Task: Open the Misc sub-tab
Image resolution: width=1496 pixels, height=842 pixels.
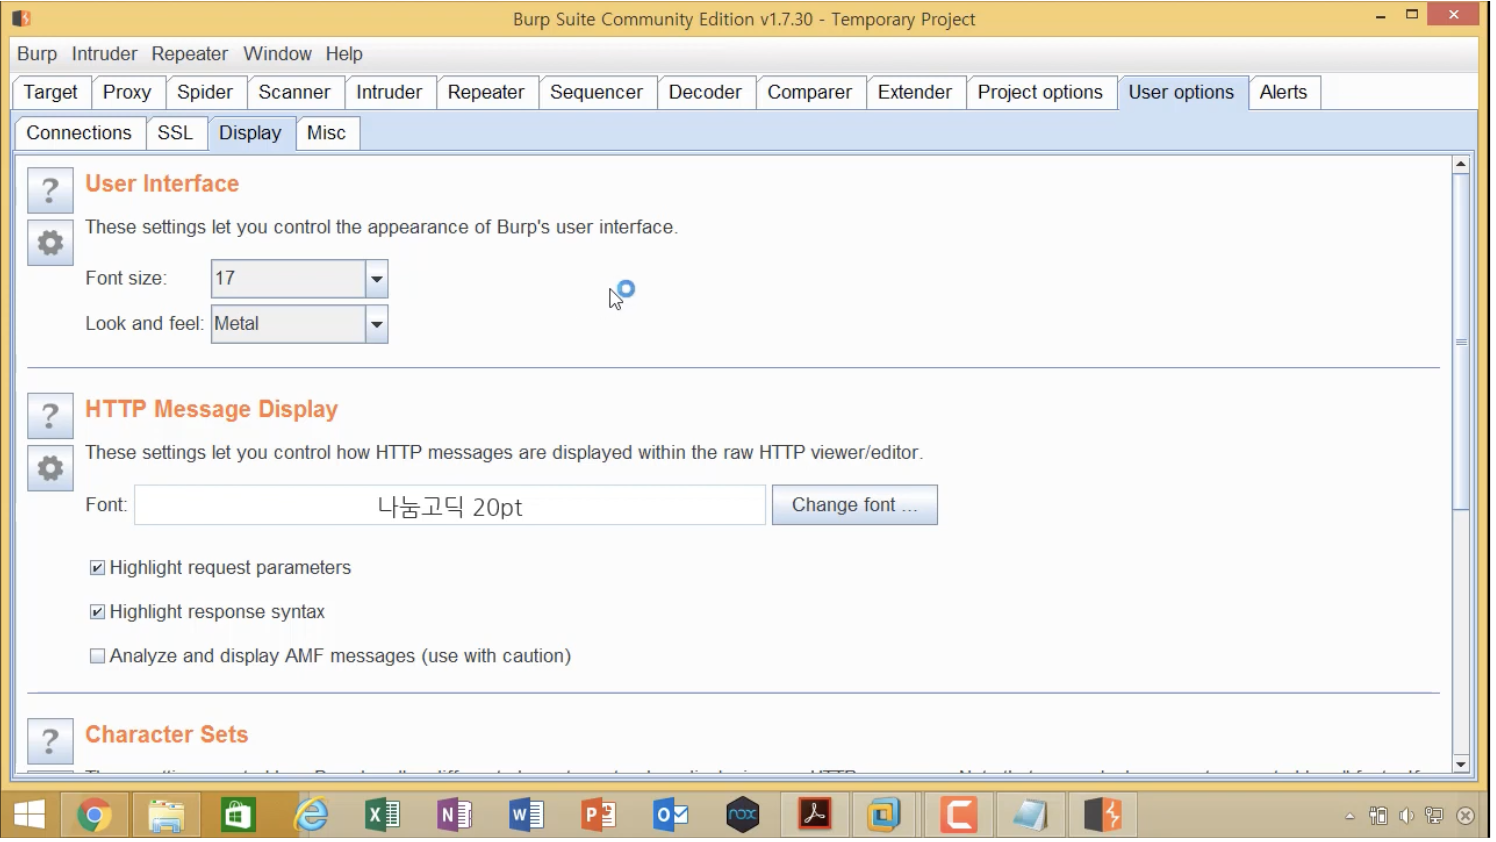Action: 326,133
